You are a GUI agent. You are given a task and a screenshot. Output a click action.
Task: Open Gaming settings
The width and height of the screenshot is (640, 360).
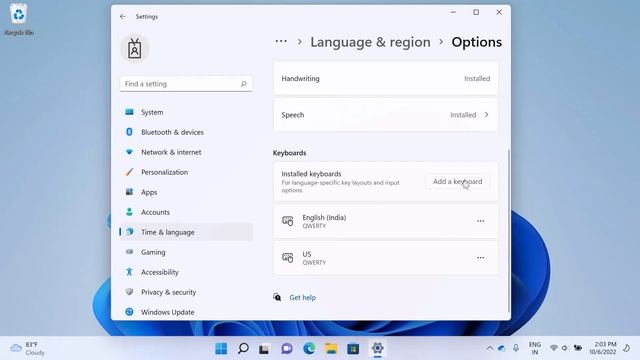[x=186, y=252]
